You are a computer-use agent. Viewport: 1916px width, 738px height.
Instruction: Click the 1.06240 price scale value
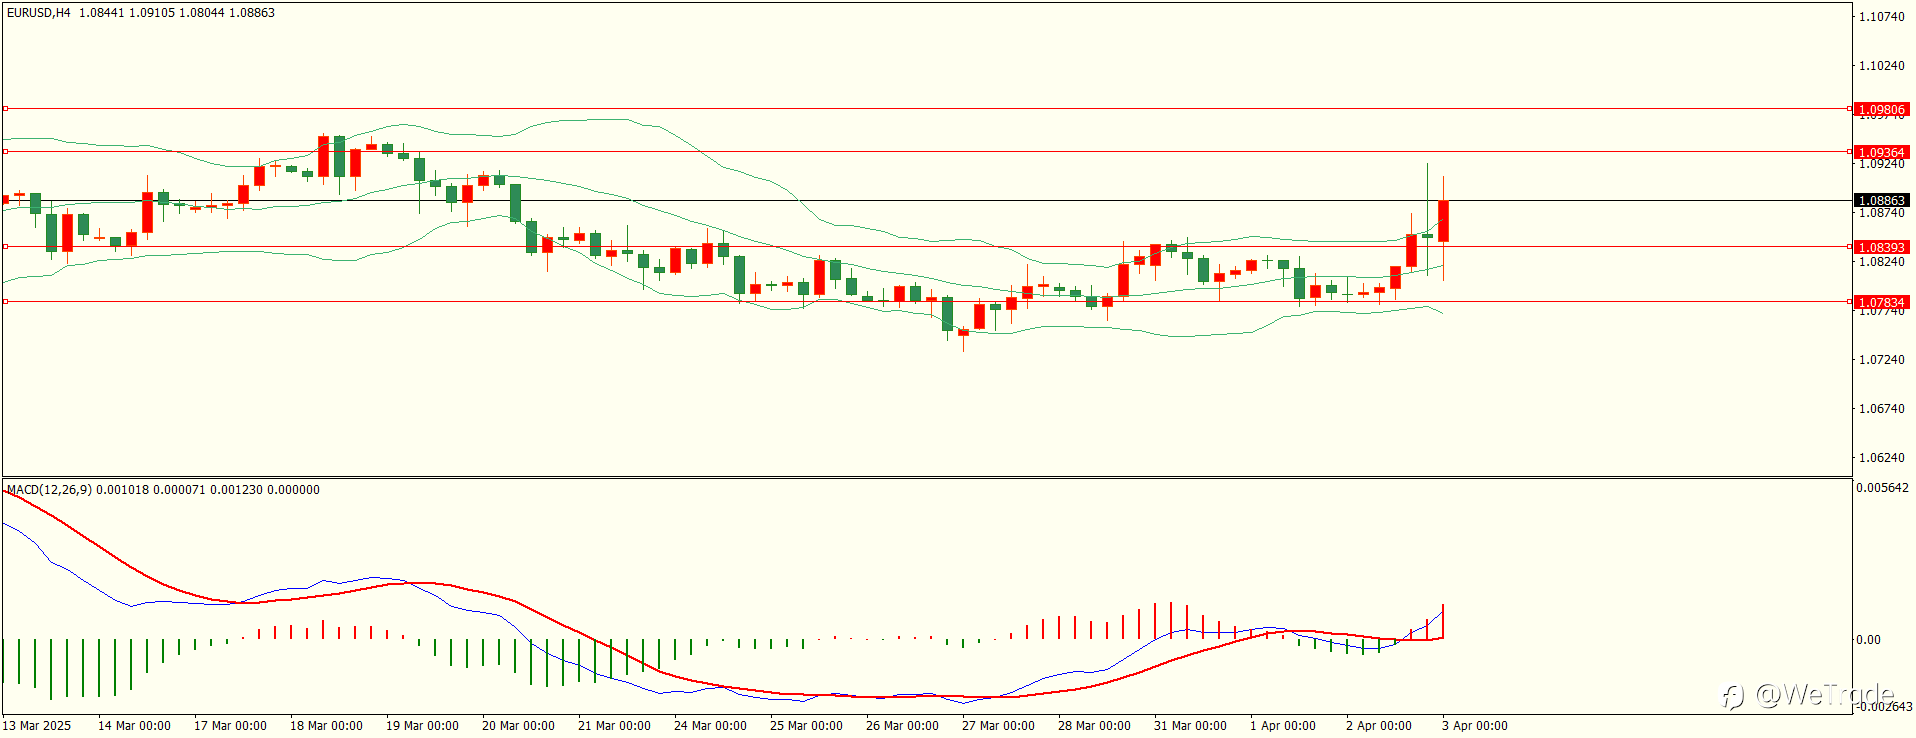[1881, 458]
